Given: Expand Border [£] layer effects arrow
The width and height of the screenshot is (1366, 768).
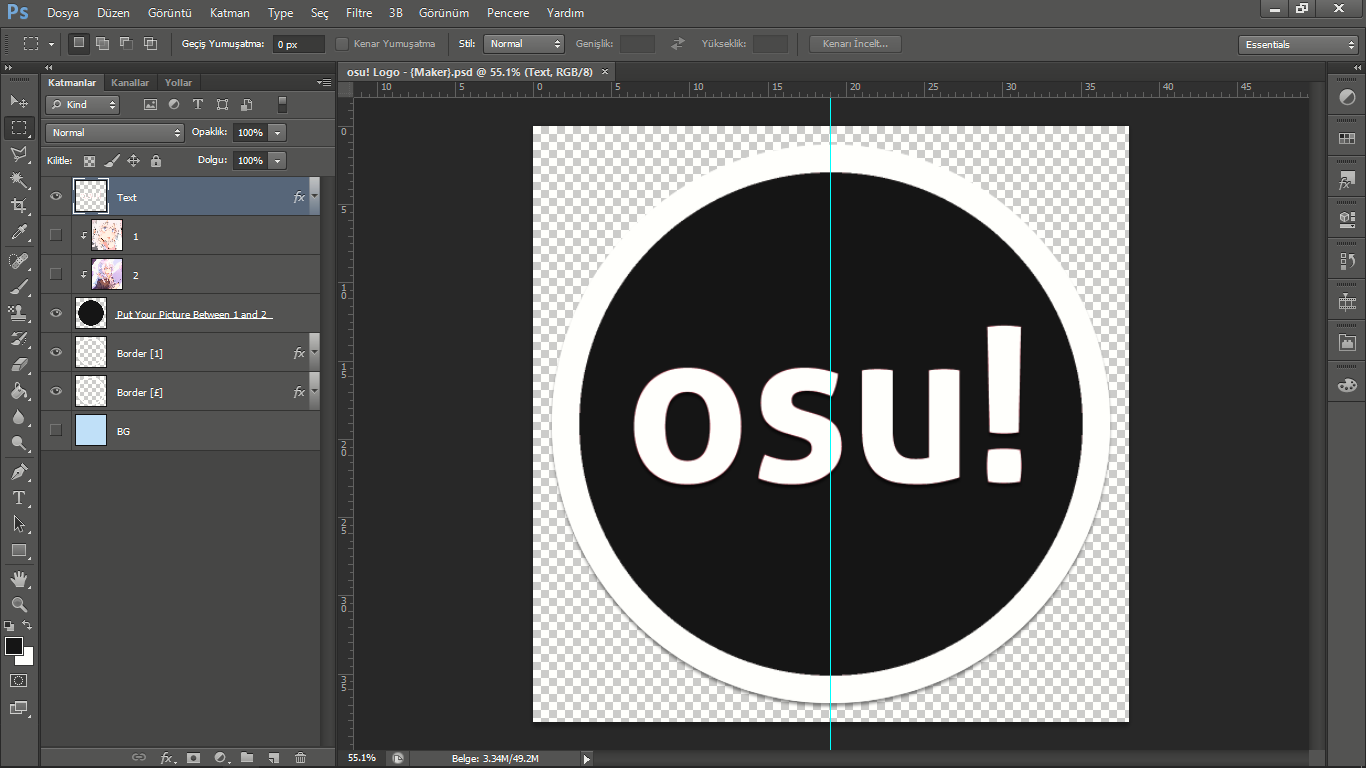Looking at the screenshot, I should [314, 392].
